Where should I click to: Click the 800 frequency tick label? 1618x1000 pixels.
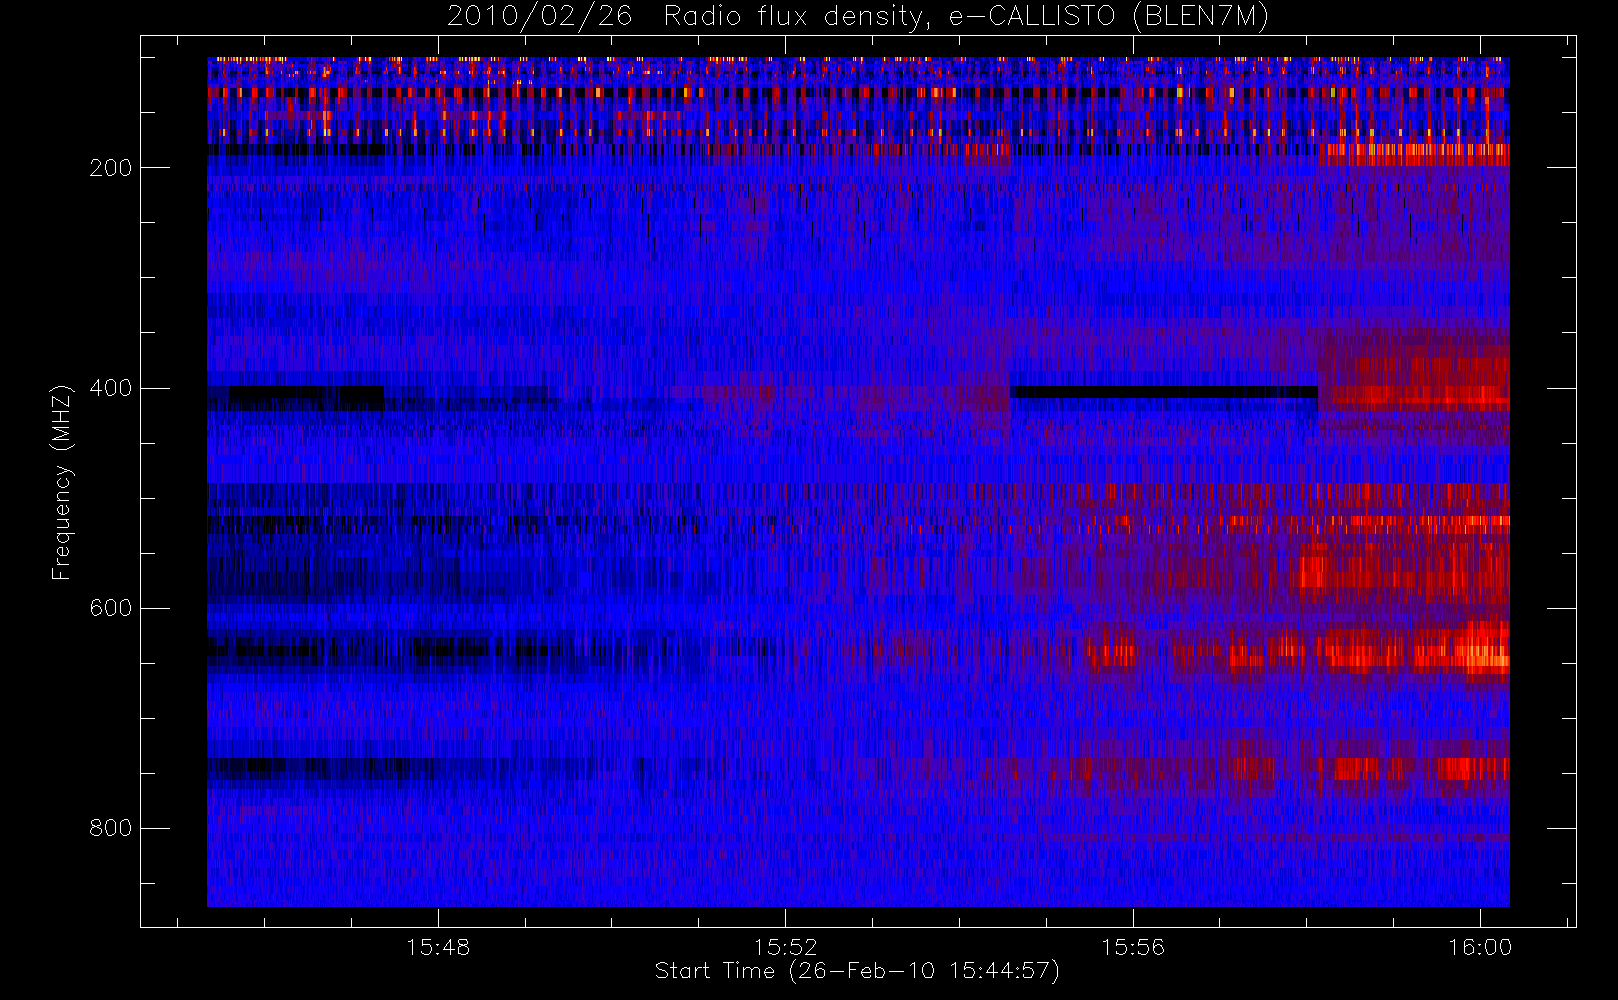pos(111,828)
